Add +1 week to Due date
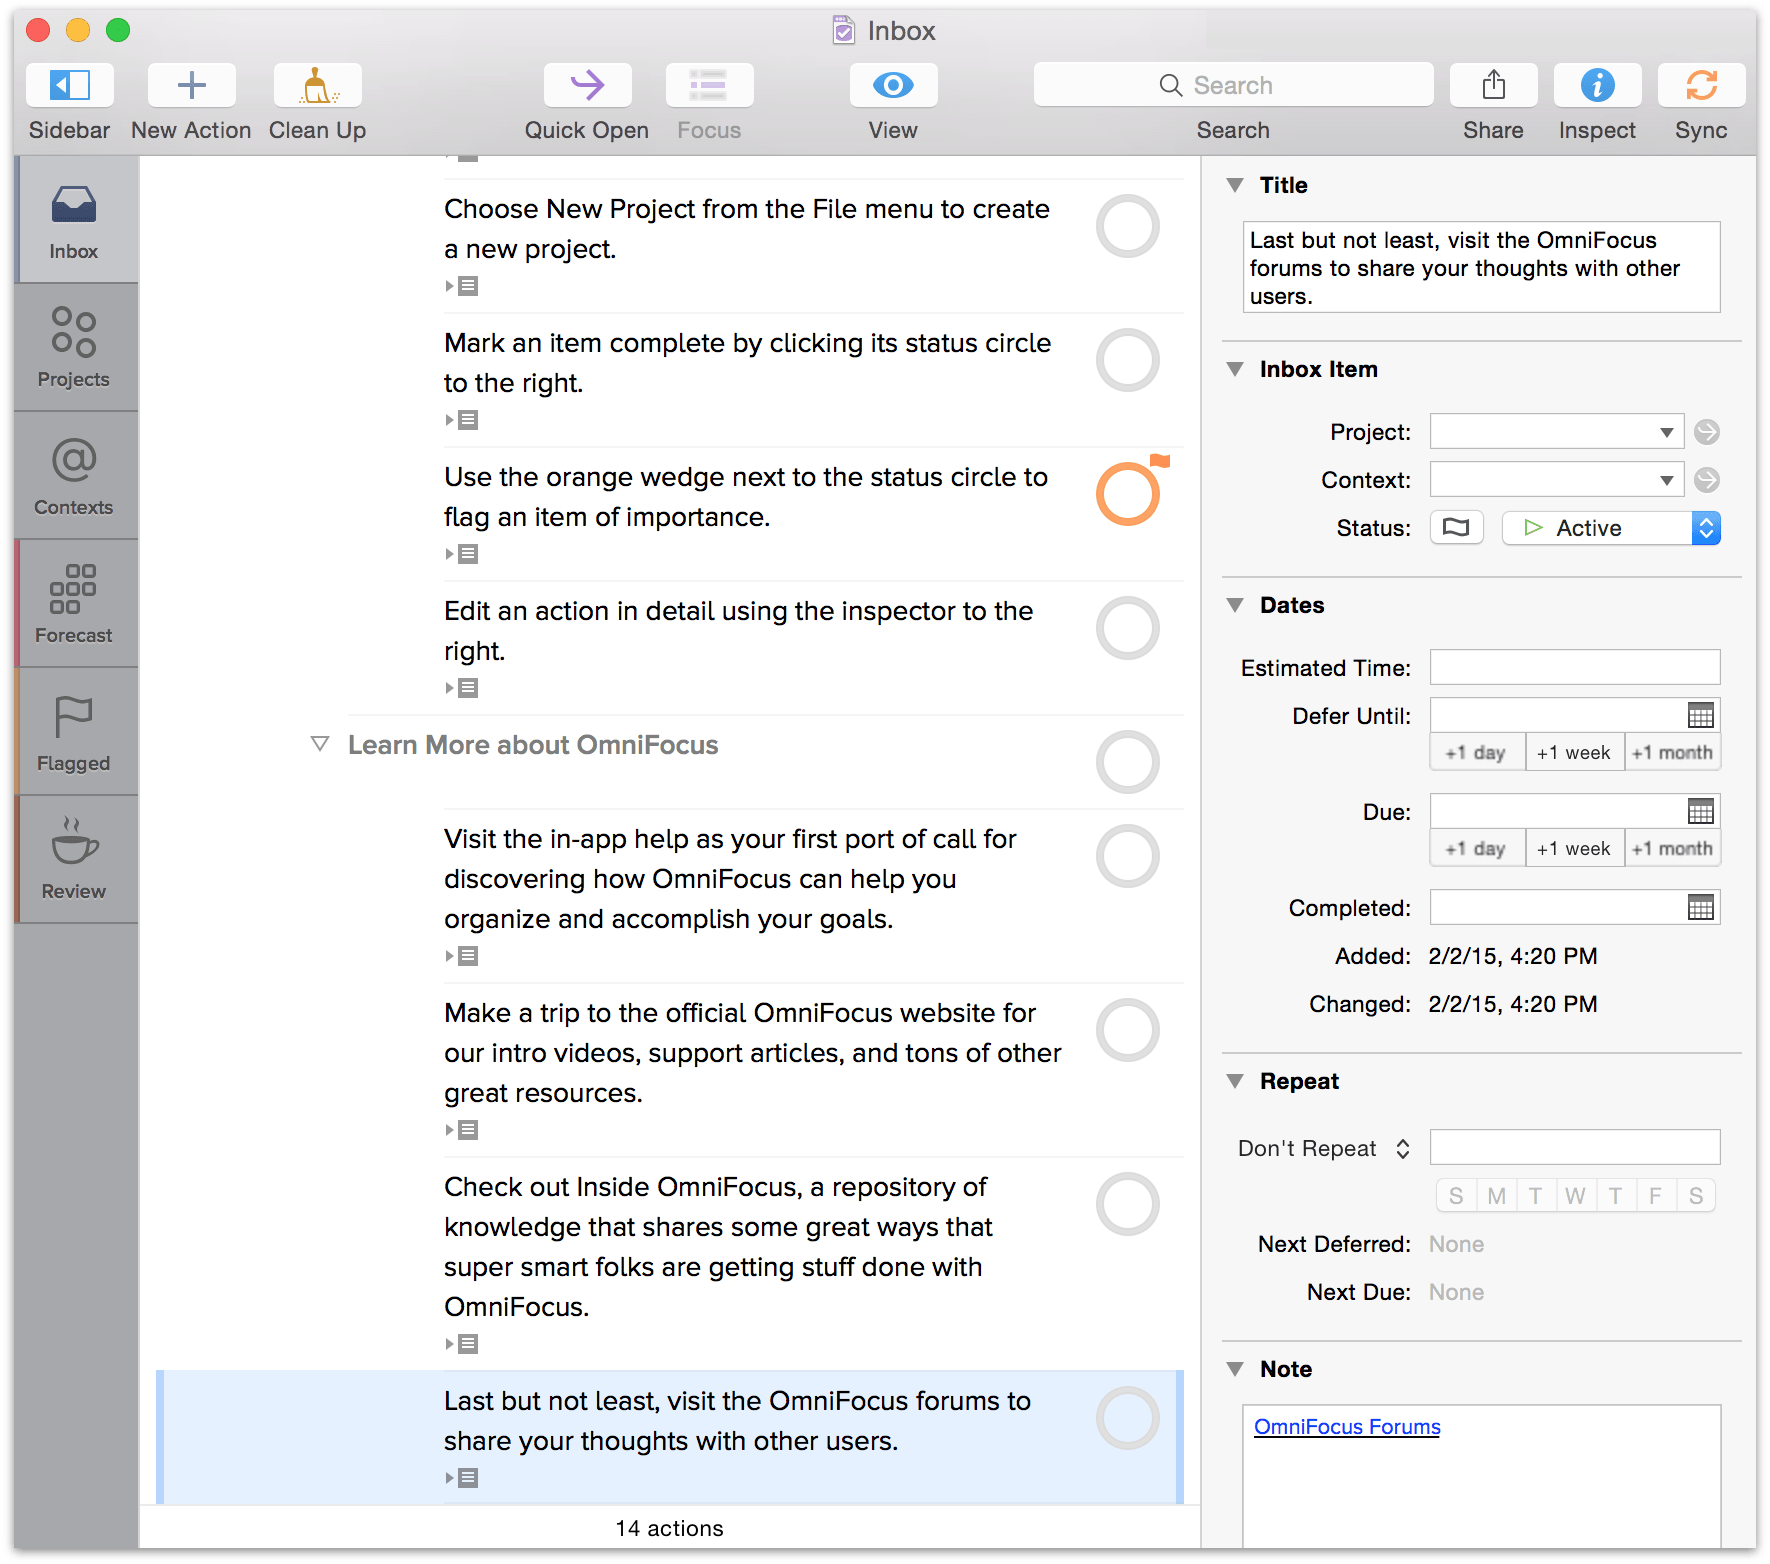The image size is (1770, 1564). 1574,848
